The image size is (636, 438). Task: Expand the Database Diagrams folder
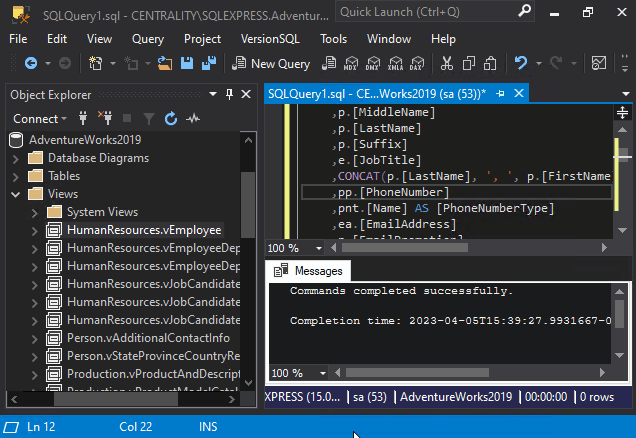tap(16, 159)
